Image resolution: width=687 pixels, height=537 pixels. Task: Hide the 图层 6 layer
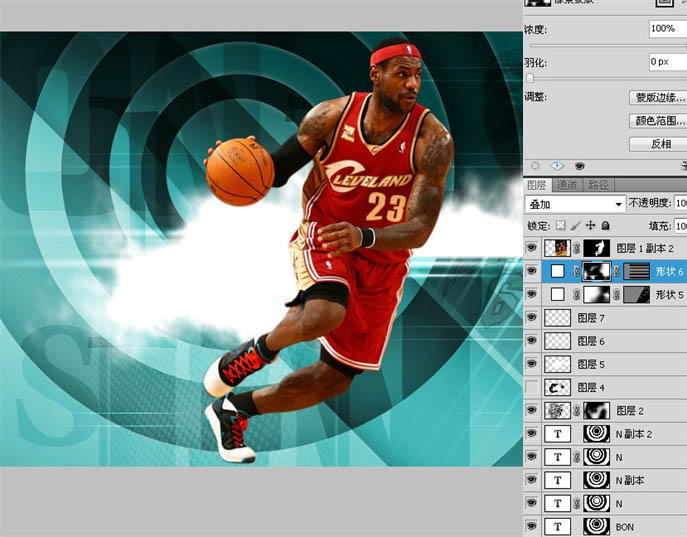(x=532, y=340)
